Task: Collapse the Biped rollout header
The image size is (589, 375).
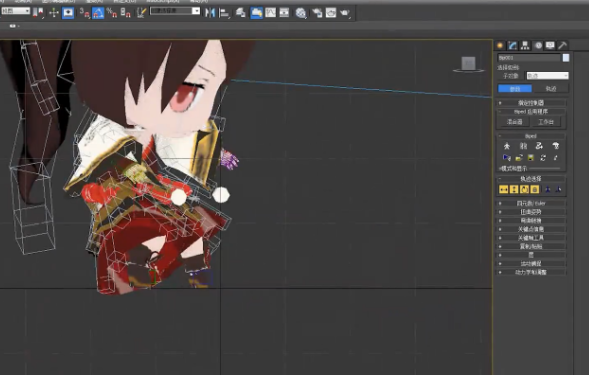Action: [x=532, y=136]
